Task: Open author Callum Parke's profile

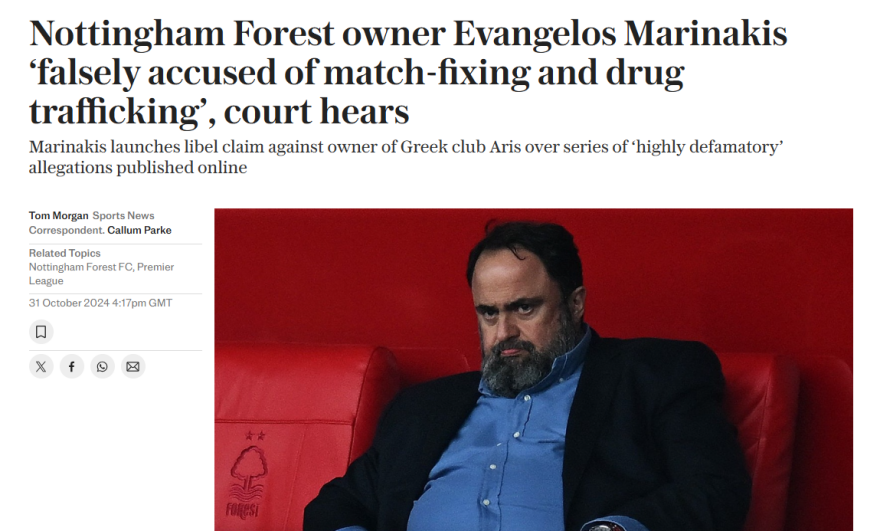Action: [x=139, y=230]
